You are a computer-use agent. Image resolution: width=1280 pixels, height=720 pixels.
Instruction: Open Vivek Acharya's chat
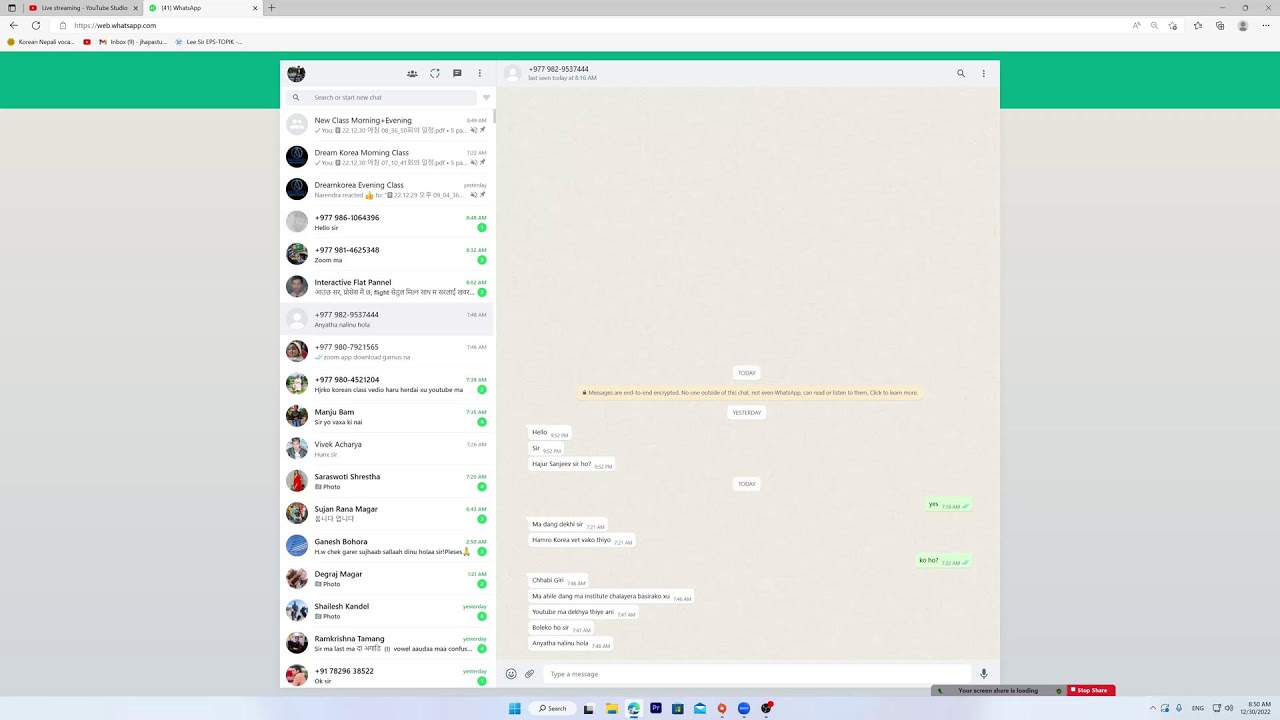pos(387,448)
